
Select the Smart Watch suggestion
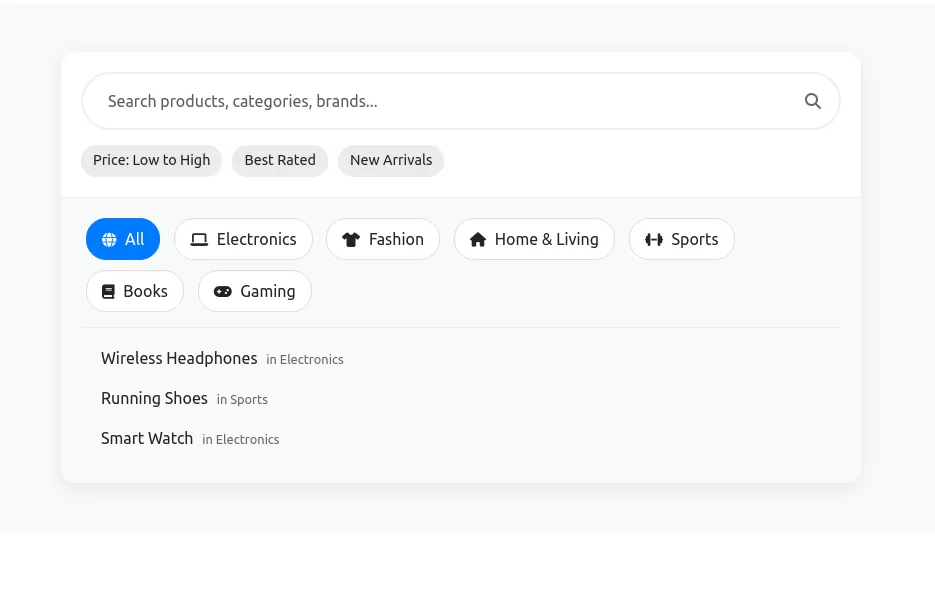pos(147,439)
